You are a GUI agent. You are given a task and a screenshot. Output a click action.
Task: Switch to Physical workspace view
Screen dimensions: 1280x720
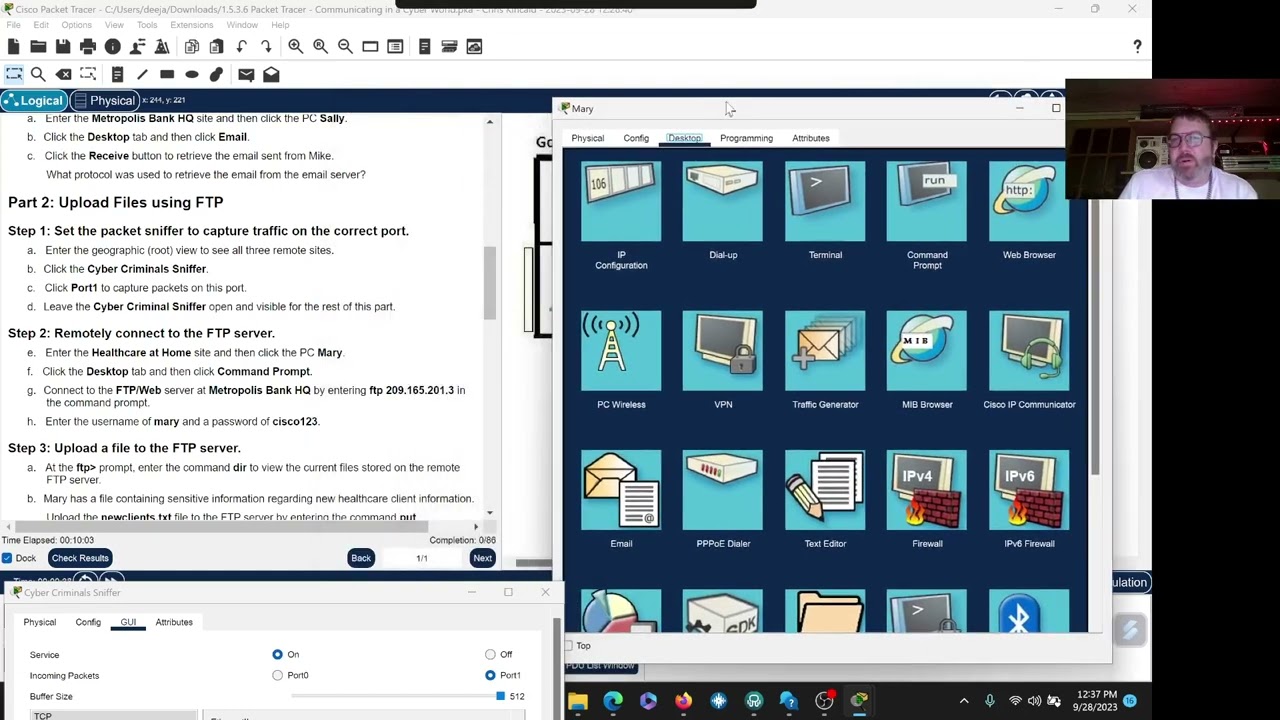tap(104, 100)
